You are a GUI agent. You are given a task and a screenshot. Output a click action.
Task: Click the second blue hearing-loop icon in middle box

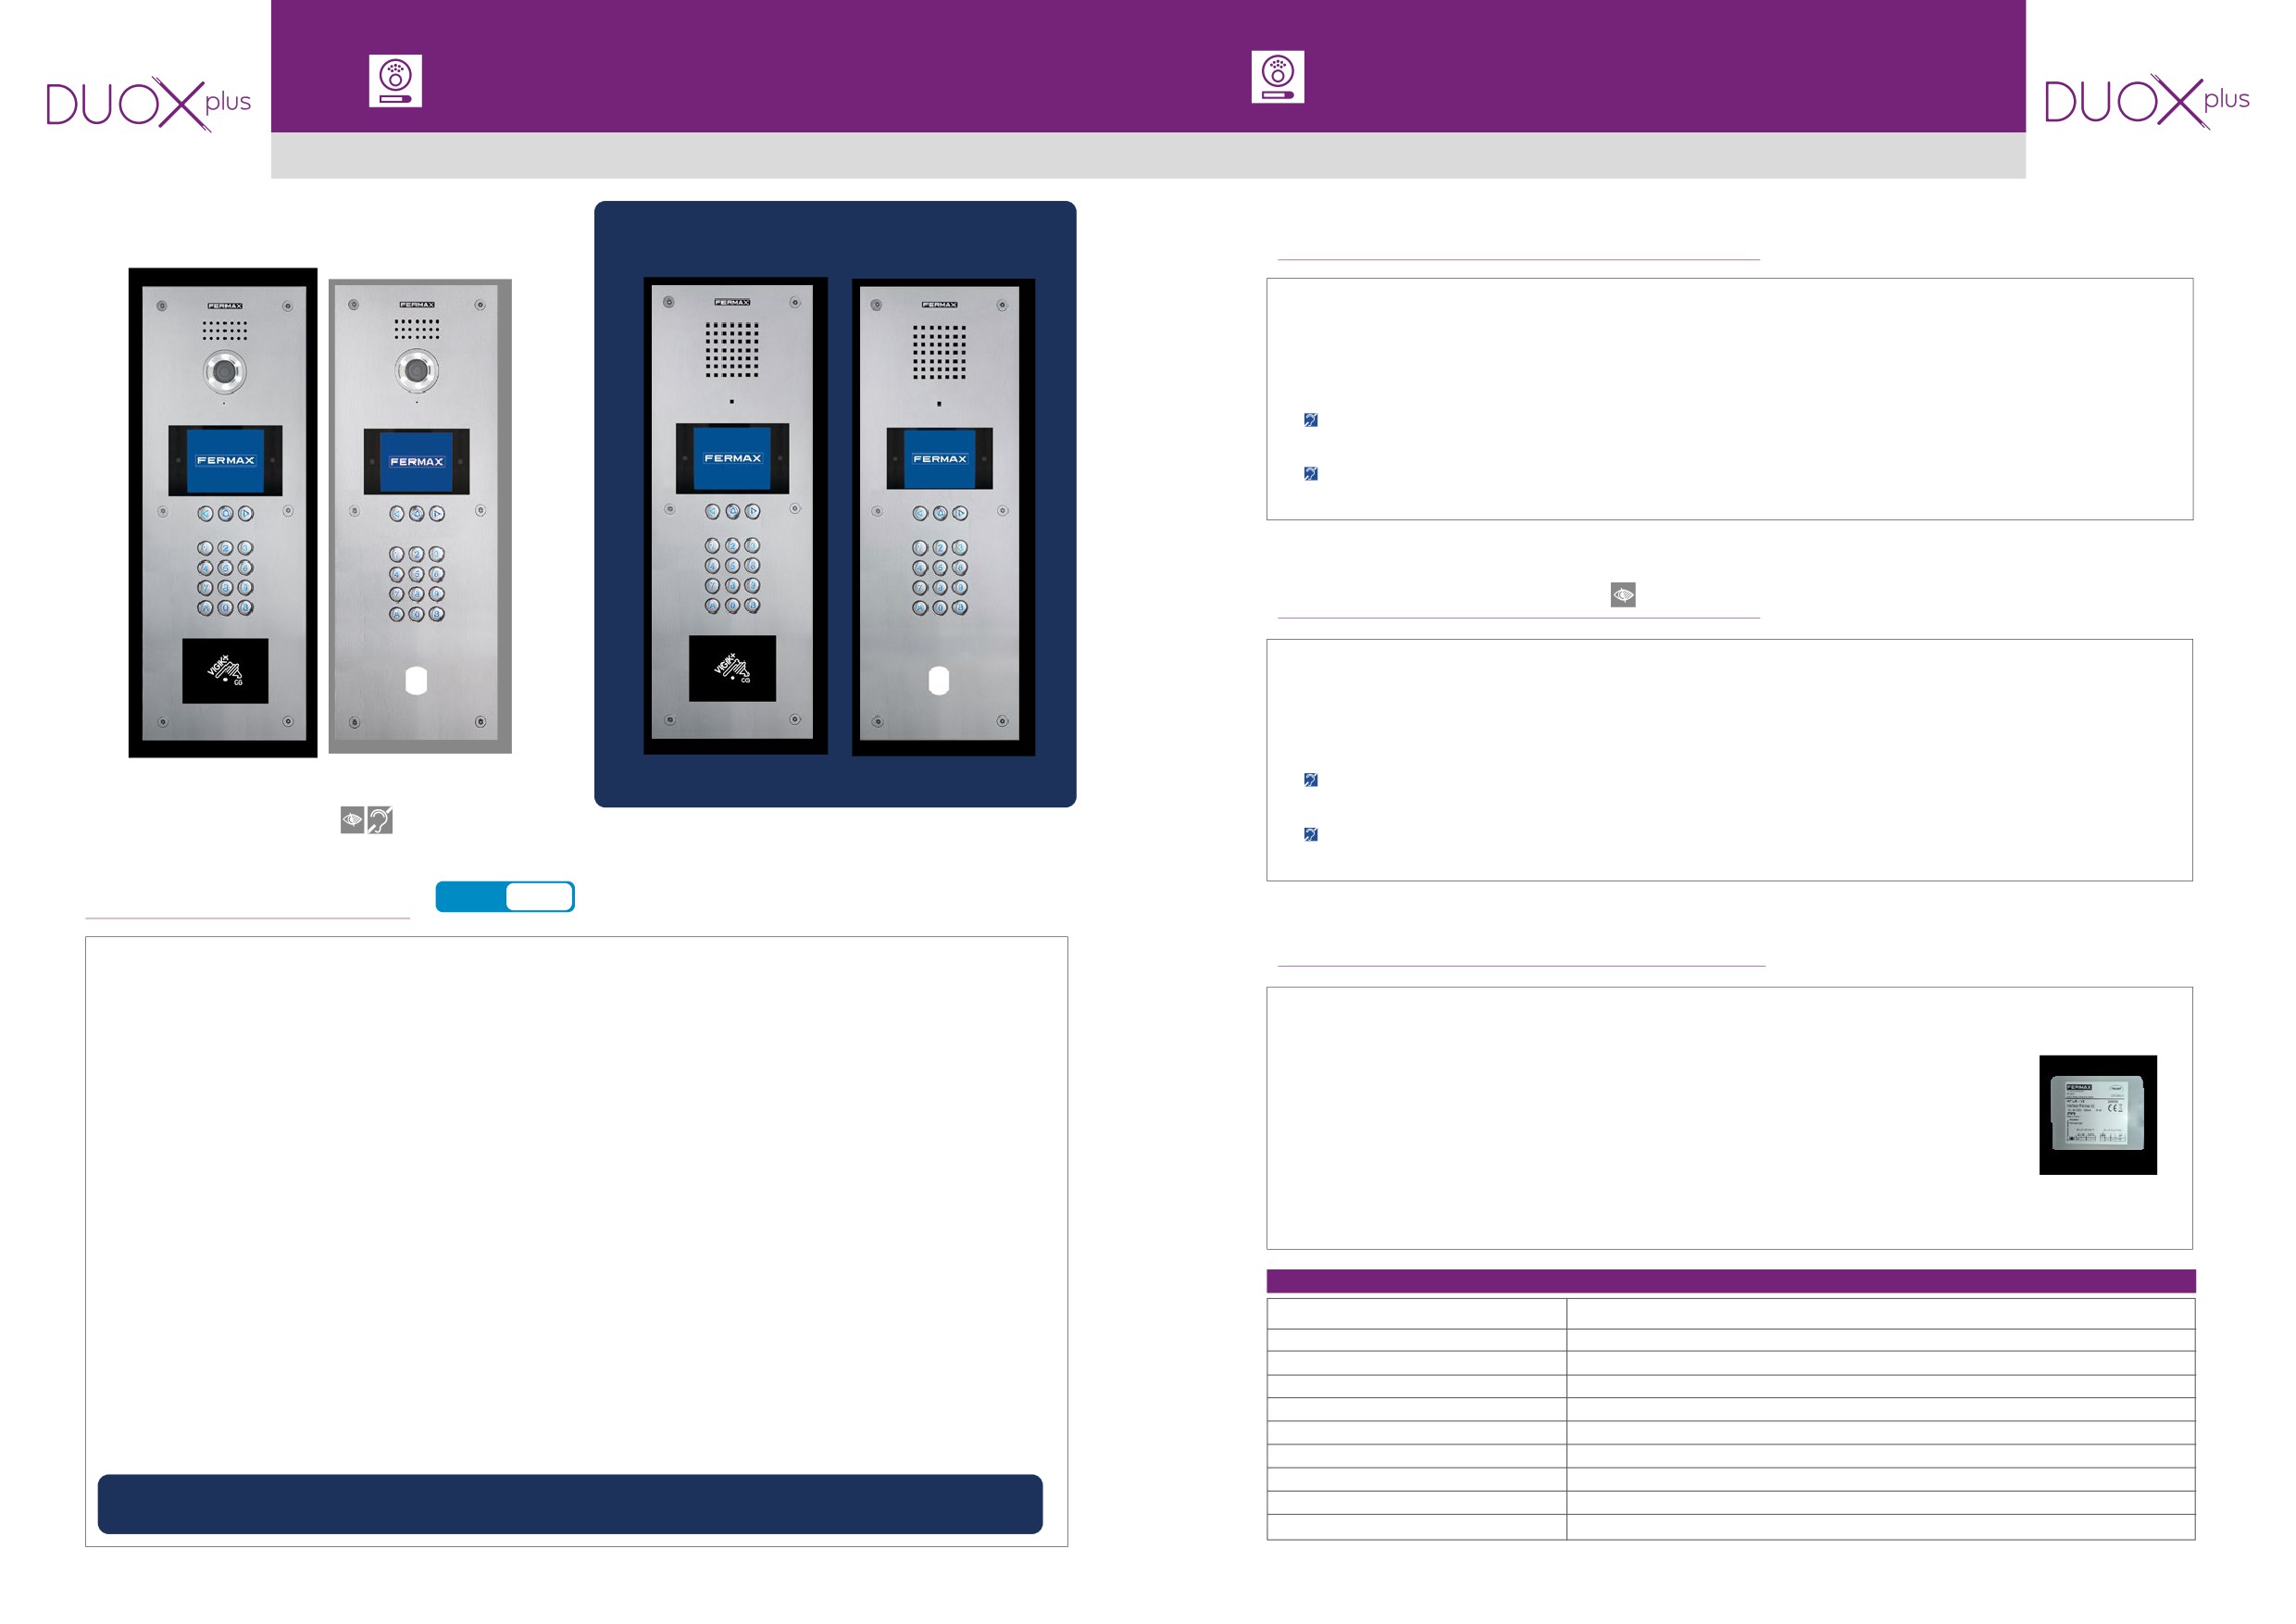pos(1310,834)
